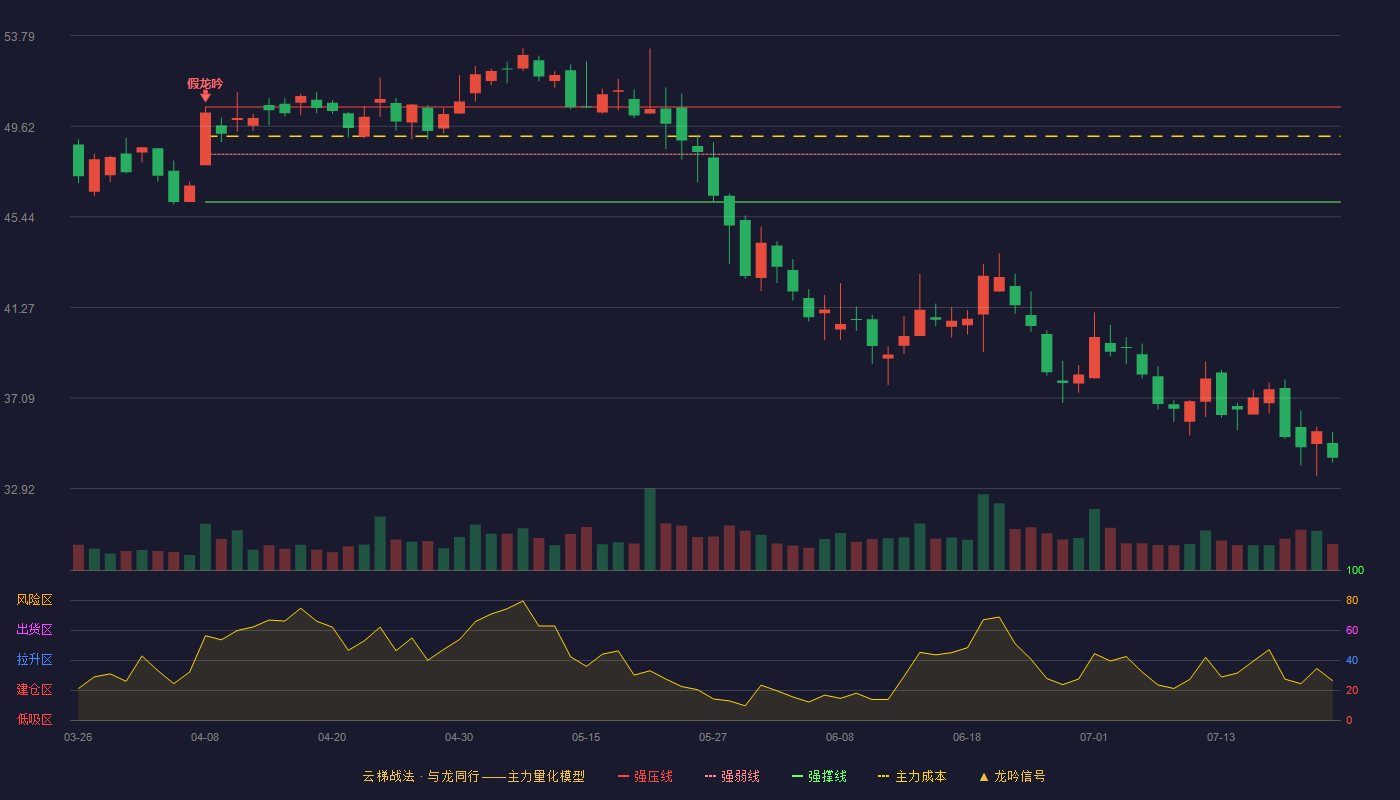
Task: Toggle the 龙吟信号 legend item
Action: pyautogui.click(x=1012, y=776)
